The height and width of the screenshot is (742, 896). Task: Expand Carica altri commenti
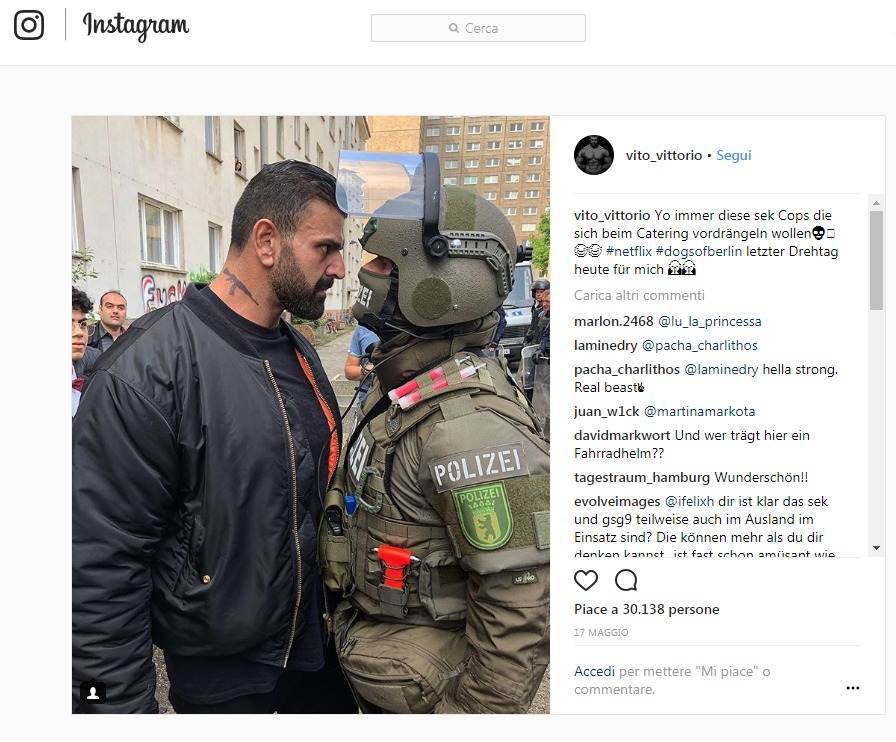639,296
